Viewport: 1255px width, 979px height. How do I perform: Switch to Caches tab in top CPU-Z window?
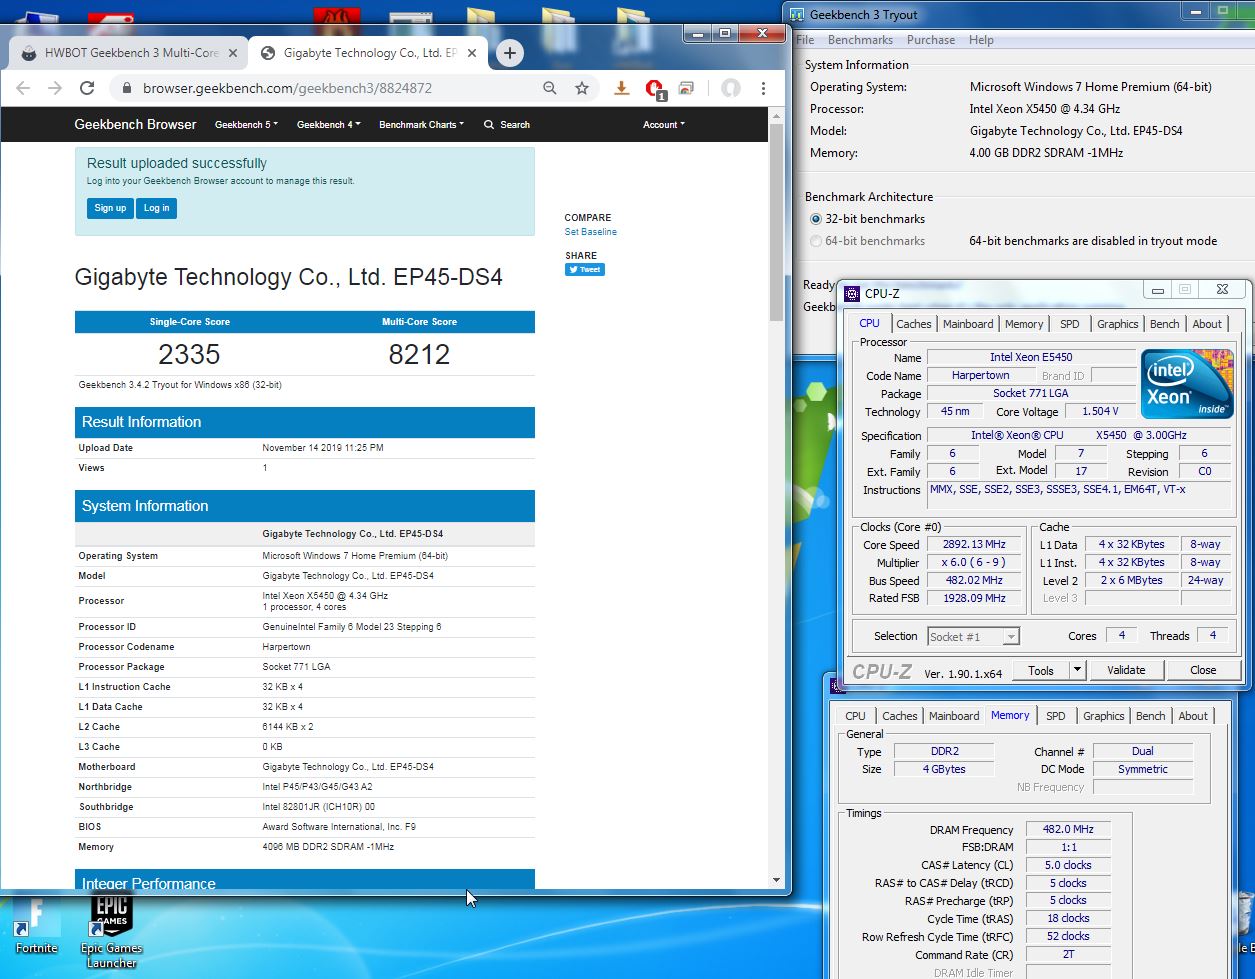coord(913,324)
